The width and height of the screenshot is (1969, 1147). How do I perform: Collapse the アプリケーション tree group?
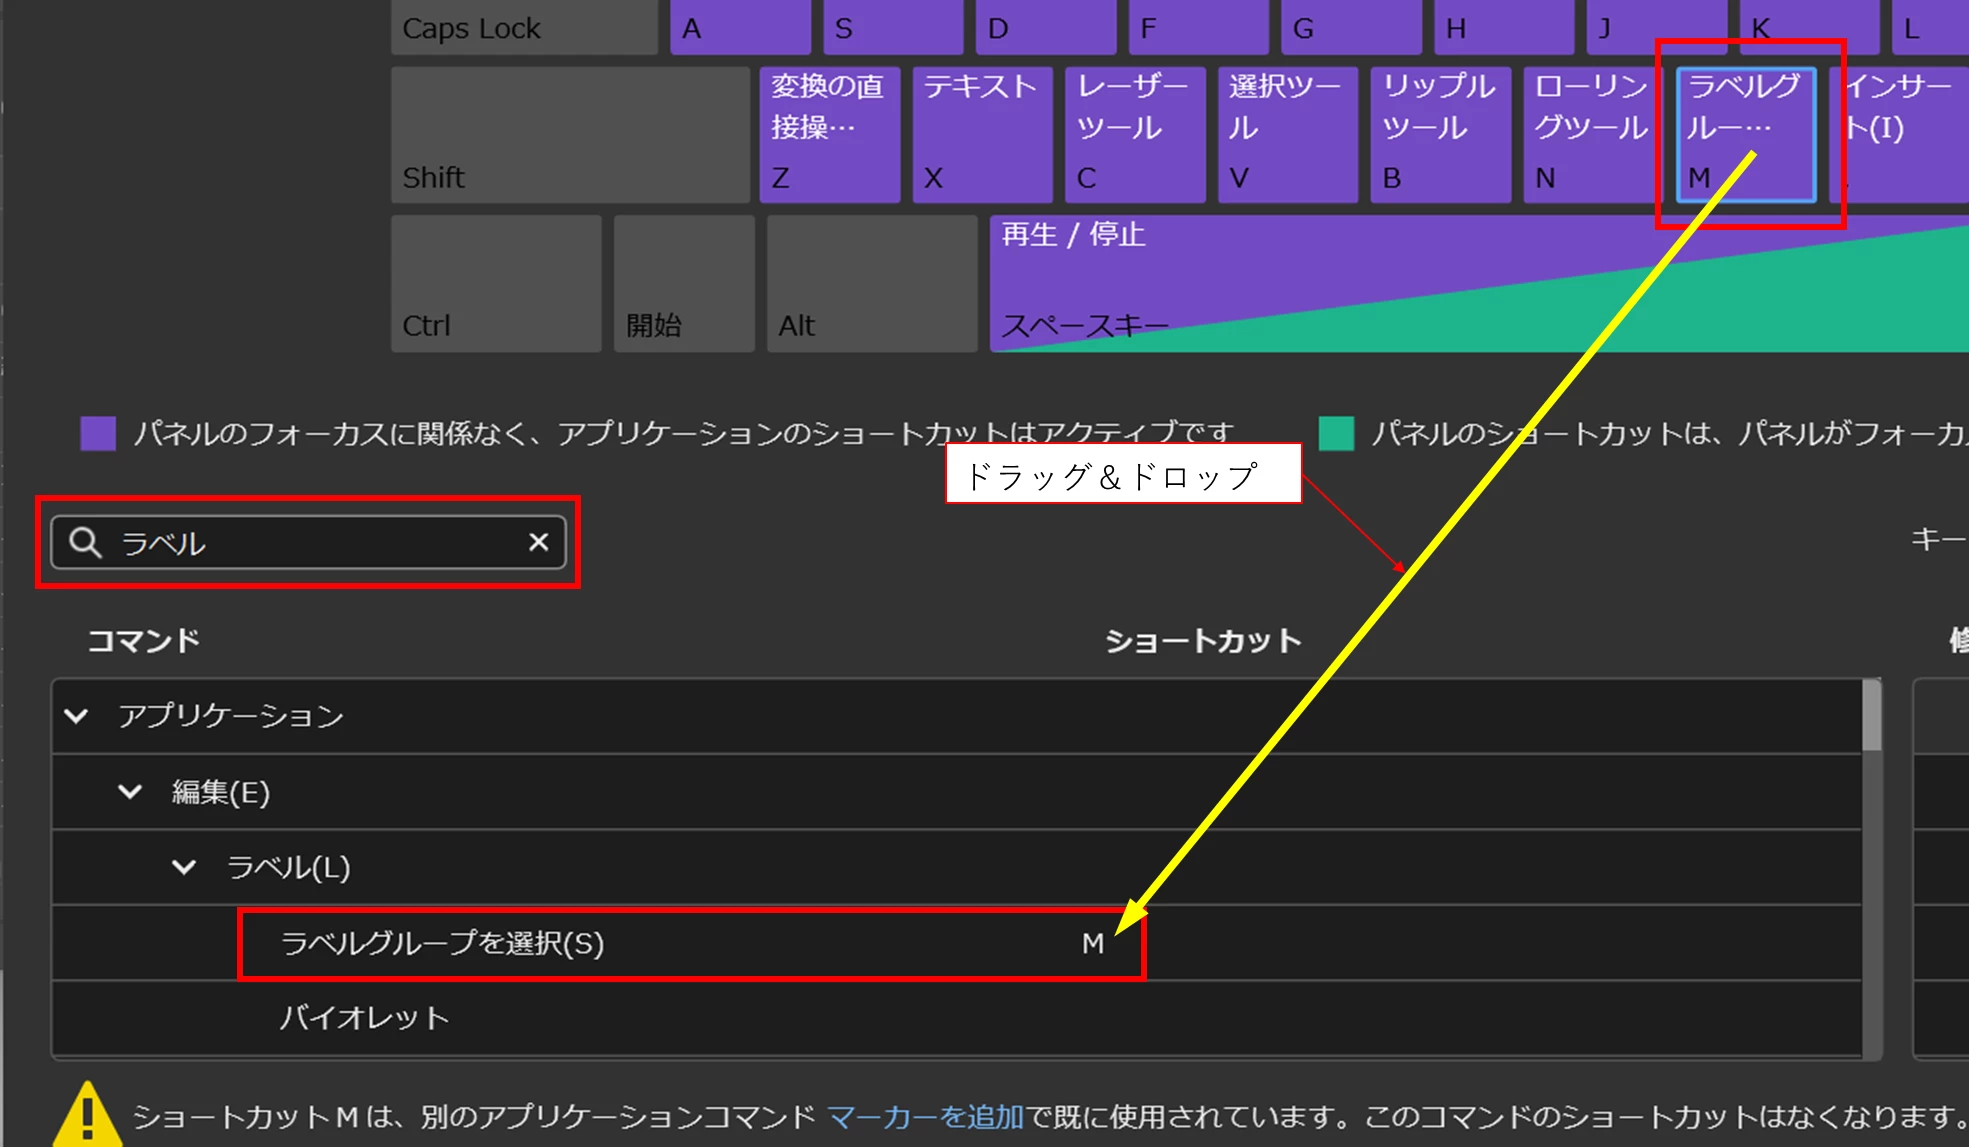pyautogui.click(x=76, y=716)
